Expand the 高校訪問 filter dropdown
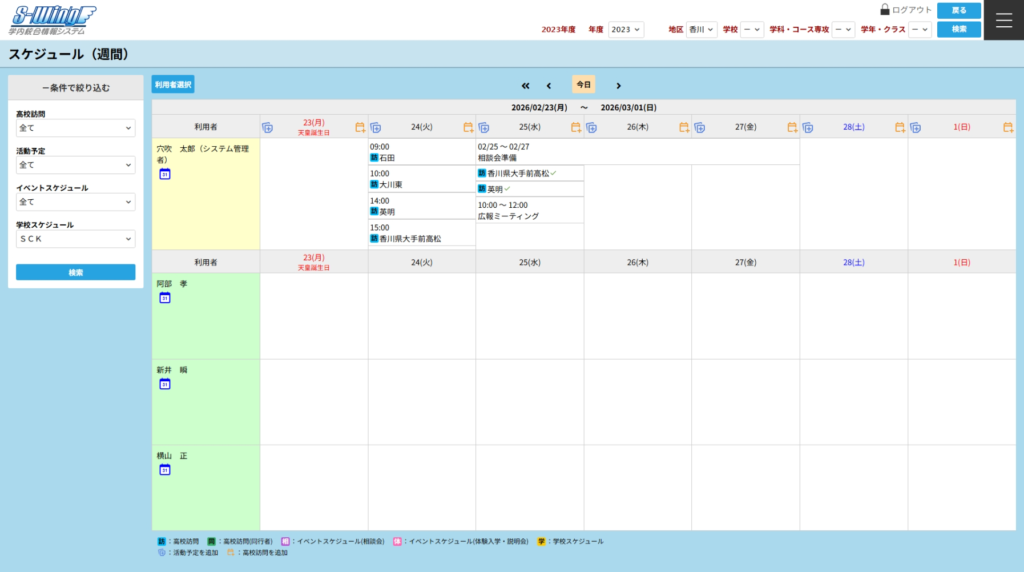The height and width of the screenshot is (572, 1024). pos(75,128)
